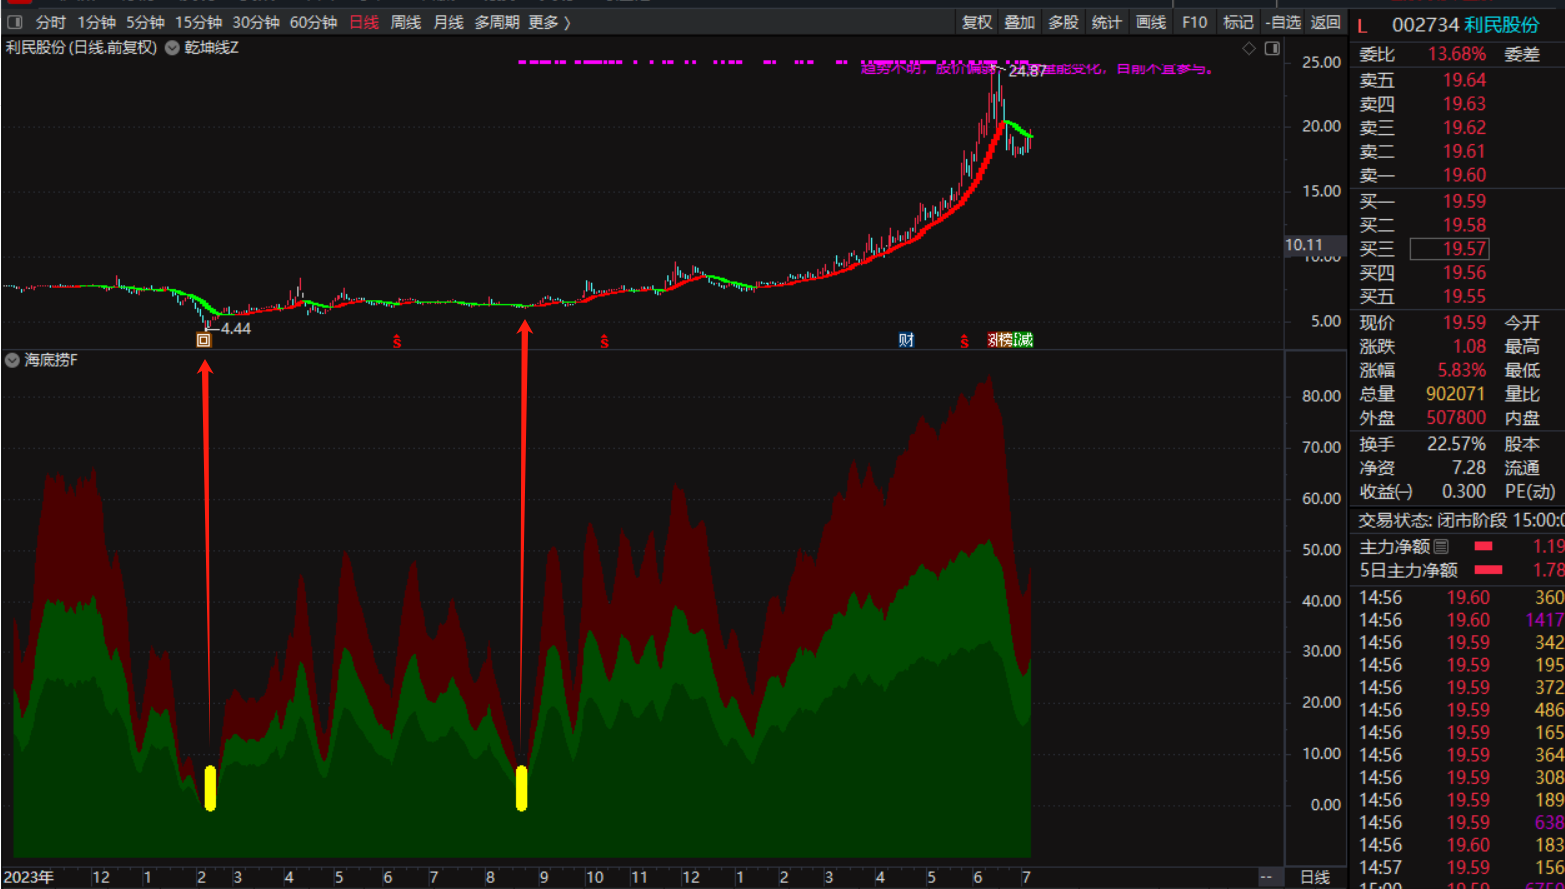
Task: Toggle right panel icon above price axis
Action: click(1272, 48)
